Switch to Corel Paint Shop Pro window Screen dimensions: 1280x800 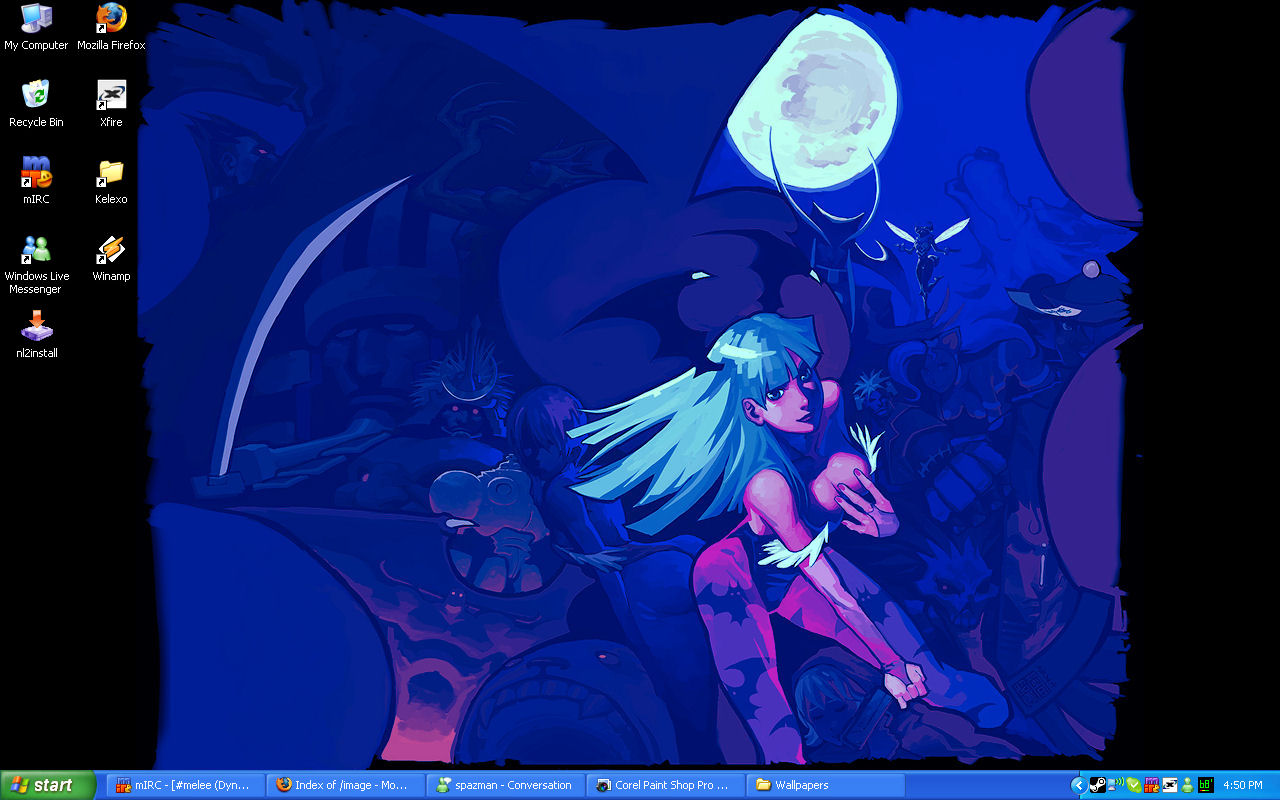click(665, 785)
